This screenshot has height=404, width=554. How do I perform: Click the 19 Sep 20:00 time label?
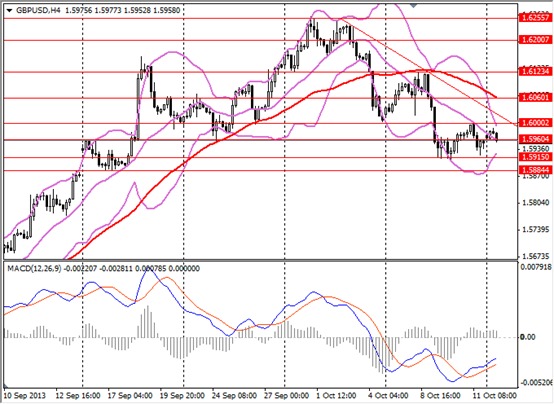pos(182,395)
